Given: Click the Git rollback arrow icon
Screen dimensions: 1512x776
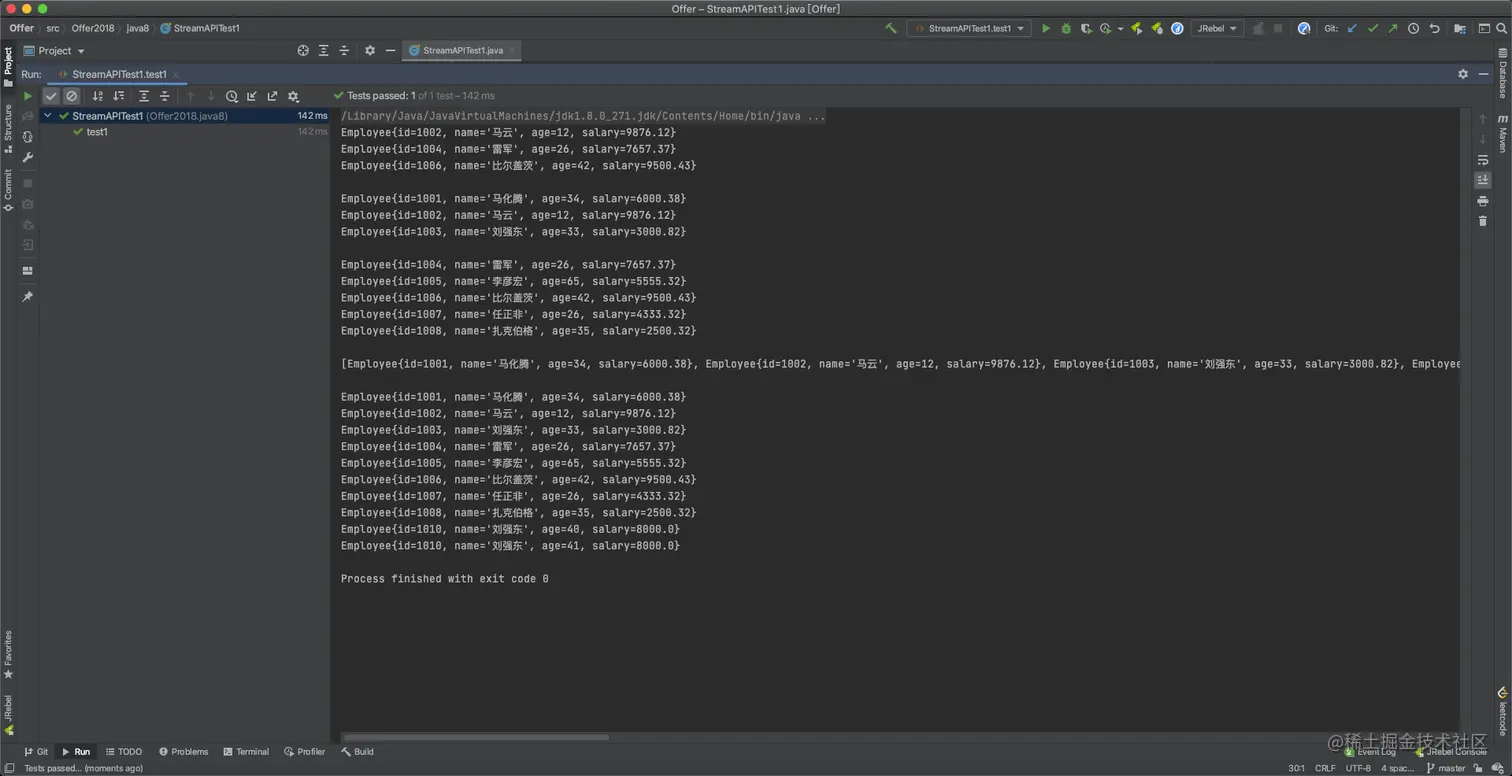Looking at the screenshot, I should click(1434, 29).
